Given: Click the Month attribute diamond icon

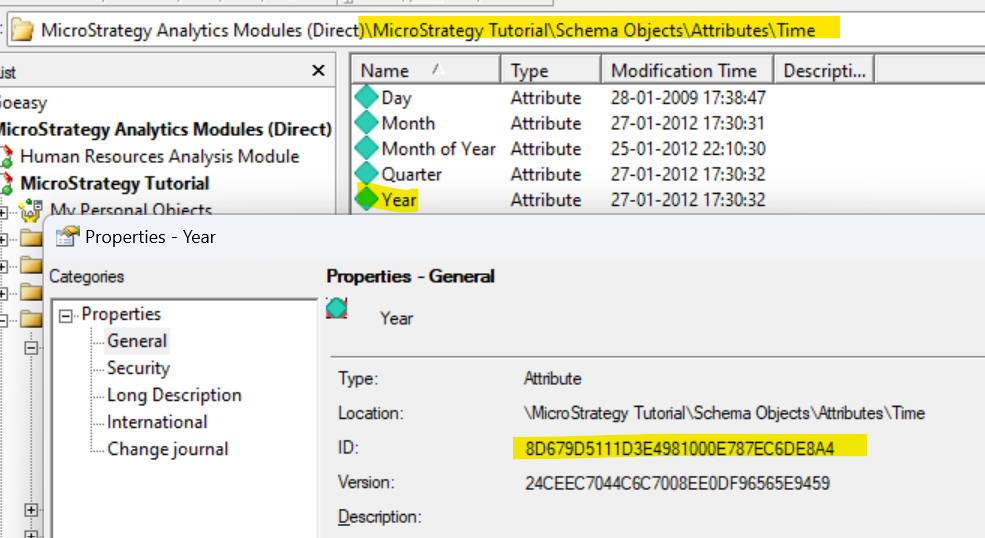Looking at the screenshot, I should coord(367,123).
